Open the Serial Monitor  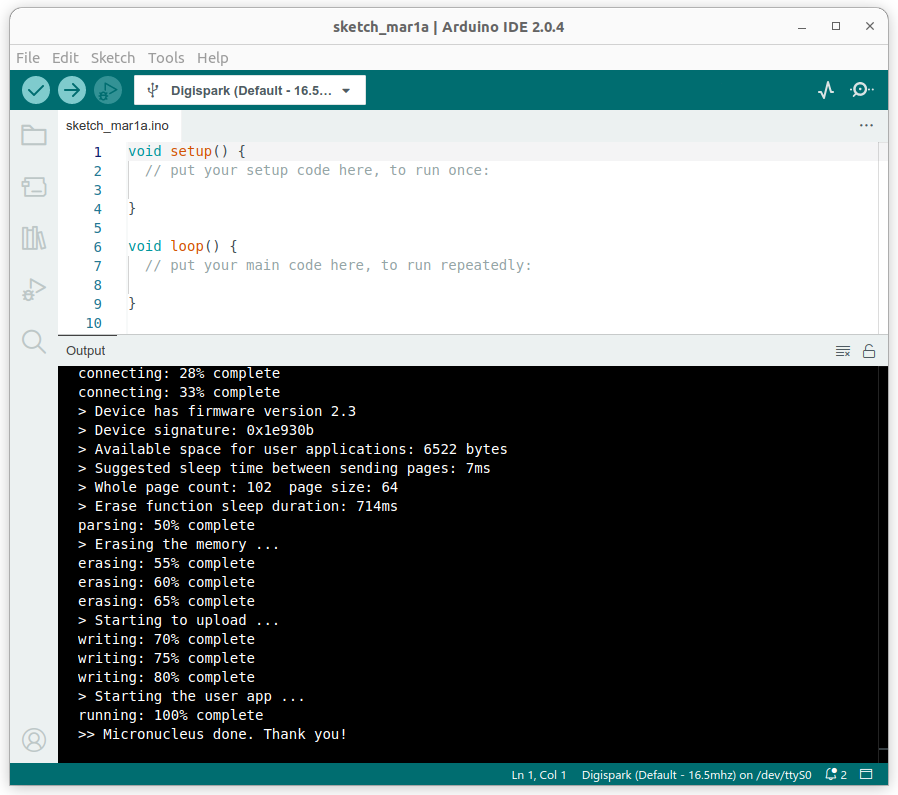861,90
